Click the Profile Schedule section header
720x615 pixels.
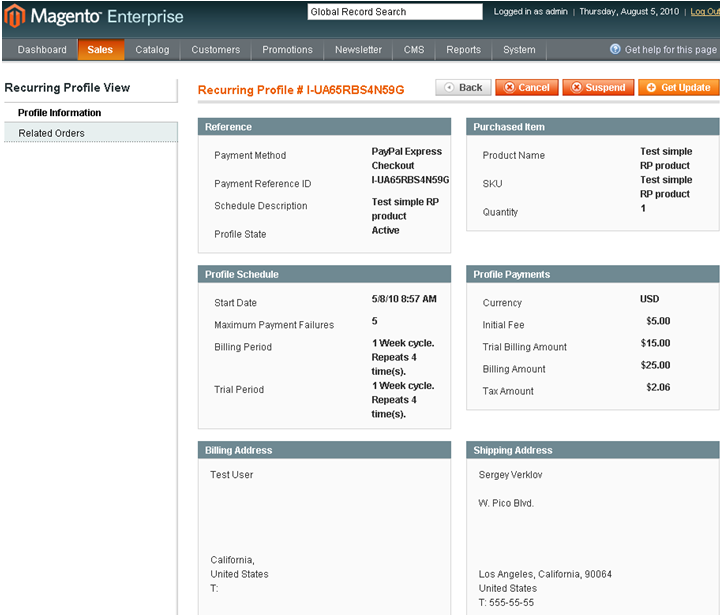[x=324, y=274]
